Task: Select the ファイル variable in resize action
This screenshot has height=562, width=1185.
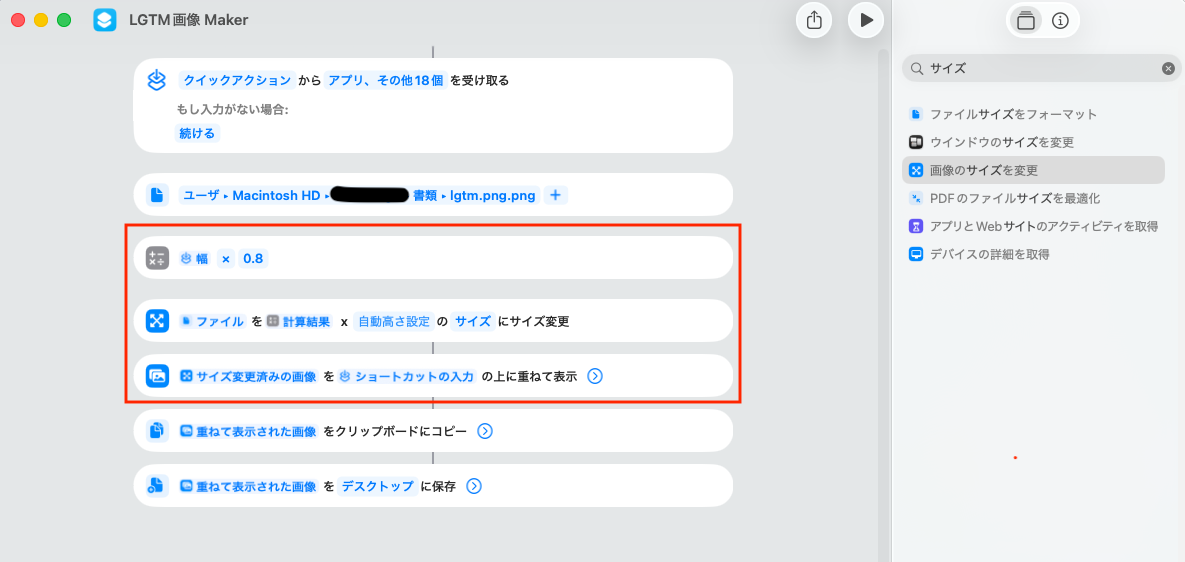Action: click(x=212, y=321)
